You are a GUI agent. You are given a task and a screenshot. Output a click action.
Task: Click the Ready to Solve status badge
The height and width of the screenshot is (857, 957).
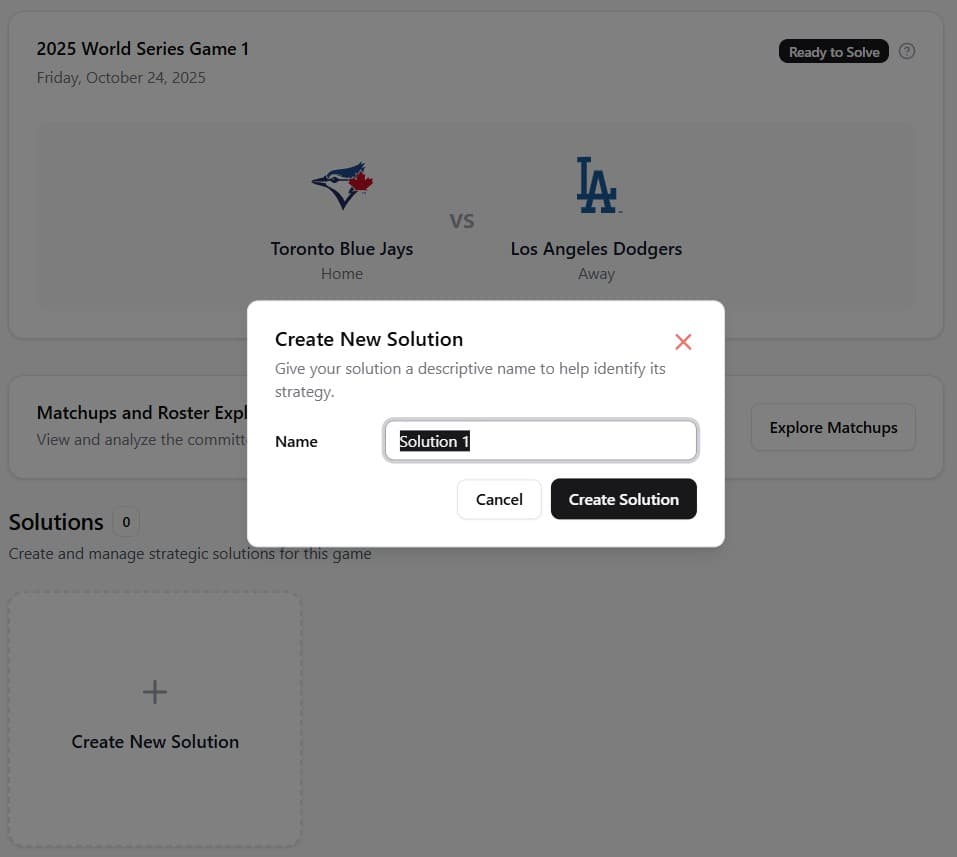[833, 52]
